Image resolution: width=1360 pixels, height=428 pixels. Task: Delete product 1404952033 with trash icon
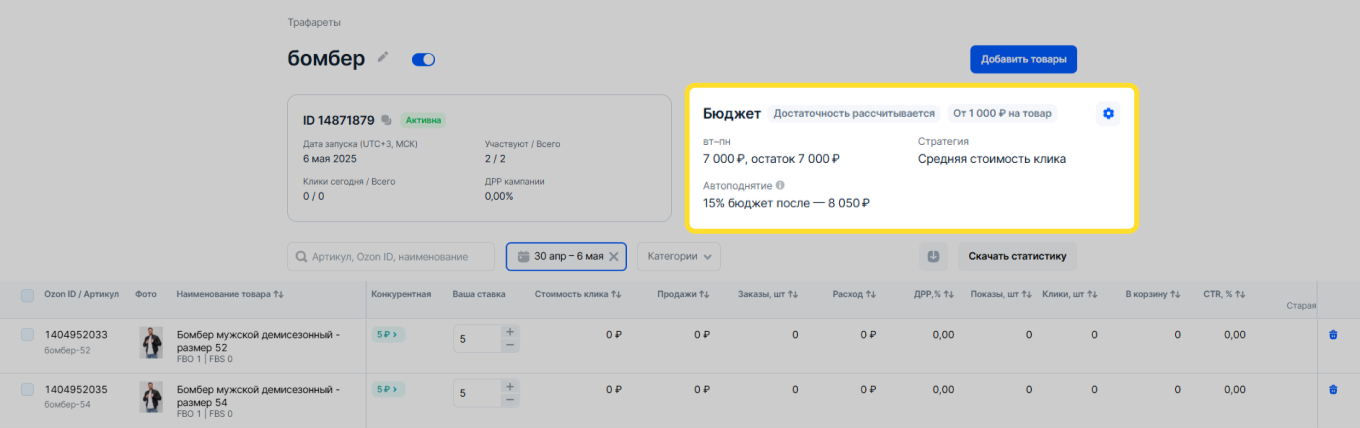[x=1332, y=335]
